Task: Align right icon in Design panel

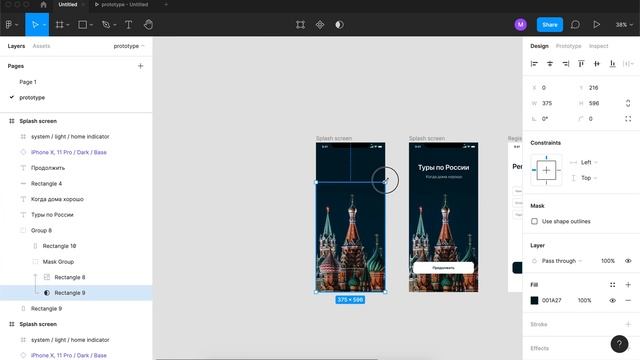Action: pos(565,64)
